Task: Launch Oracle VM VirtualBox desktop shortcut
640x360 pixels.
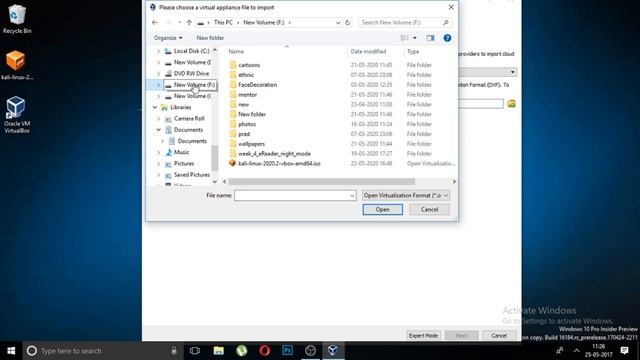Action: (x=17, y=115)
